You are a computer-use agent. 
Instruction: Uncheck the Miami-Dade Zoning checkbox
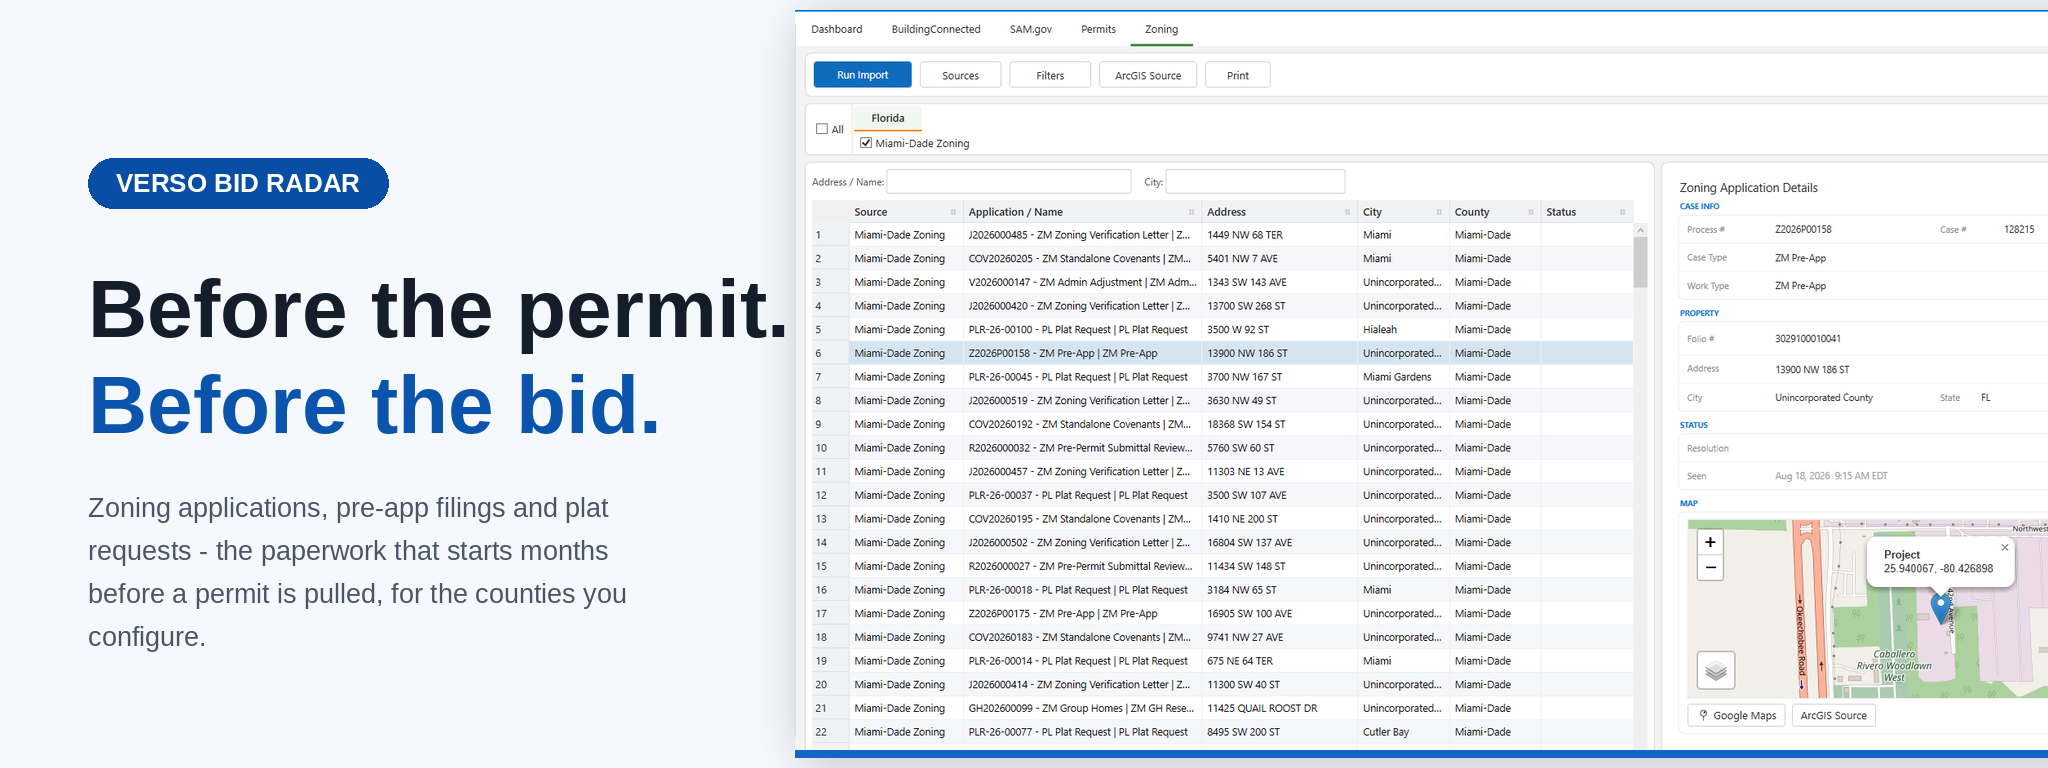[866, 143]
